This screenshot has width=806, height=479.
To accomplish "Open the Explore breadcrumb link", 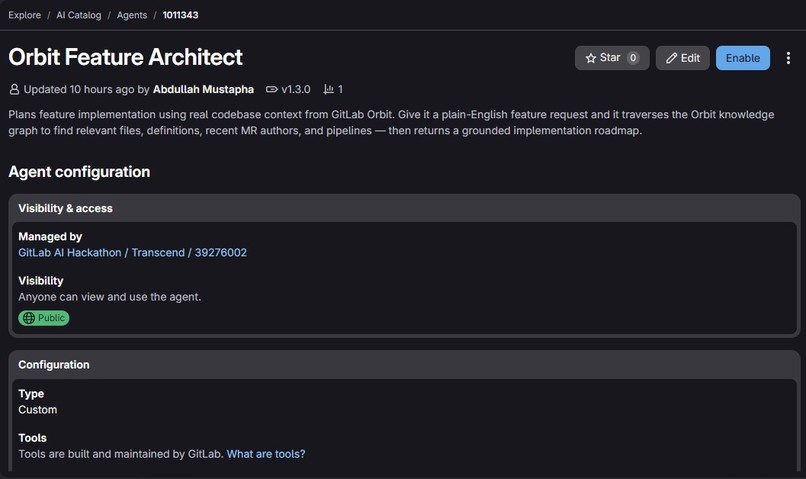I will coord(24,15).
